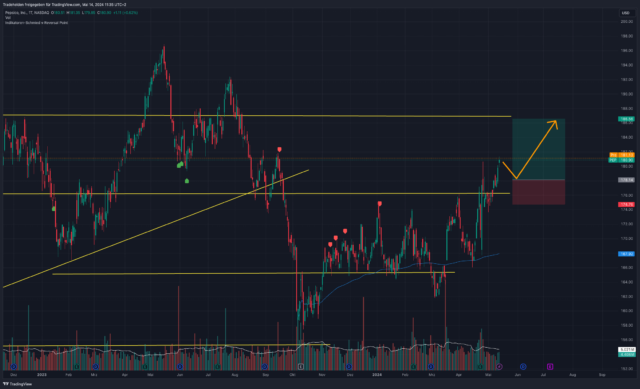Click the dividend marker above the first Dez label

[13, 367]
